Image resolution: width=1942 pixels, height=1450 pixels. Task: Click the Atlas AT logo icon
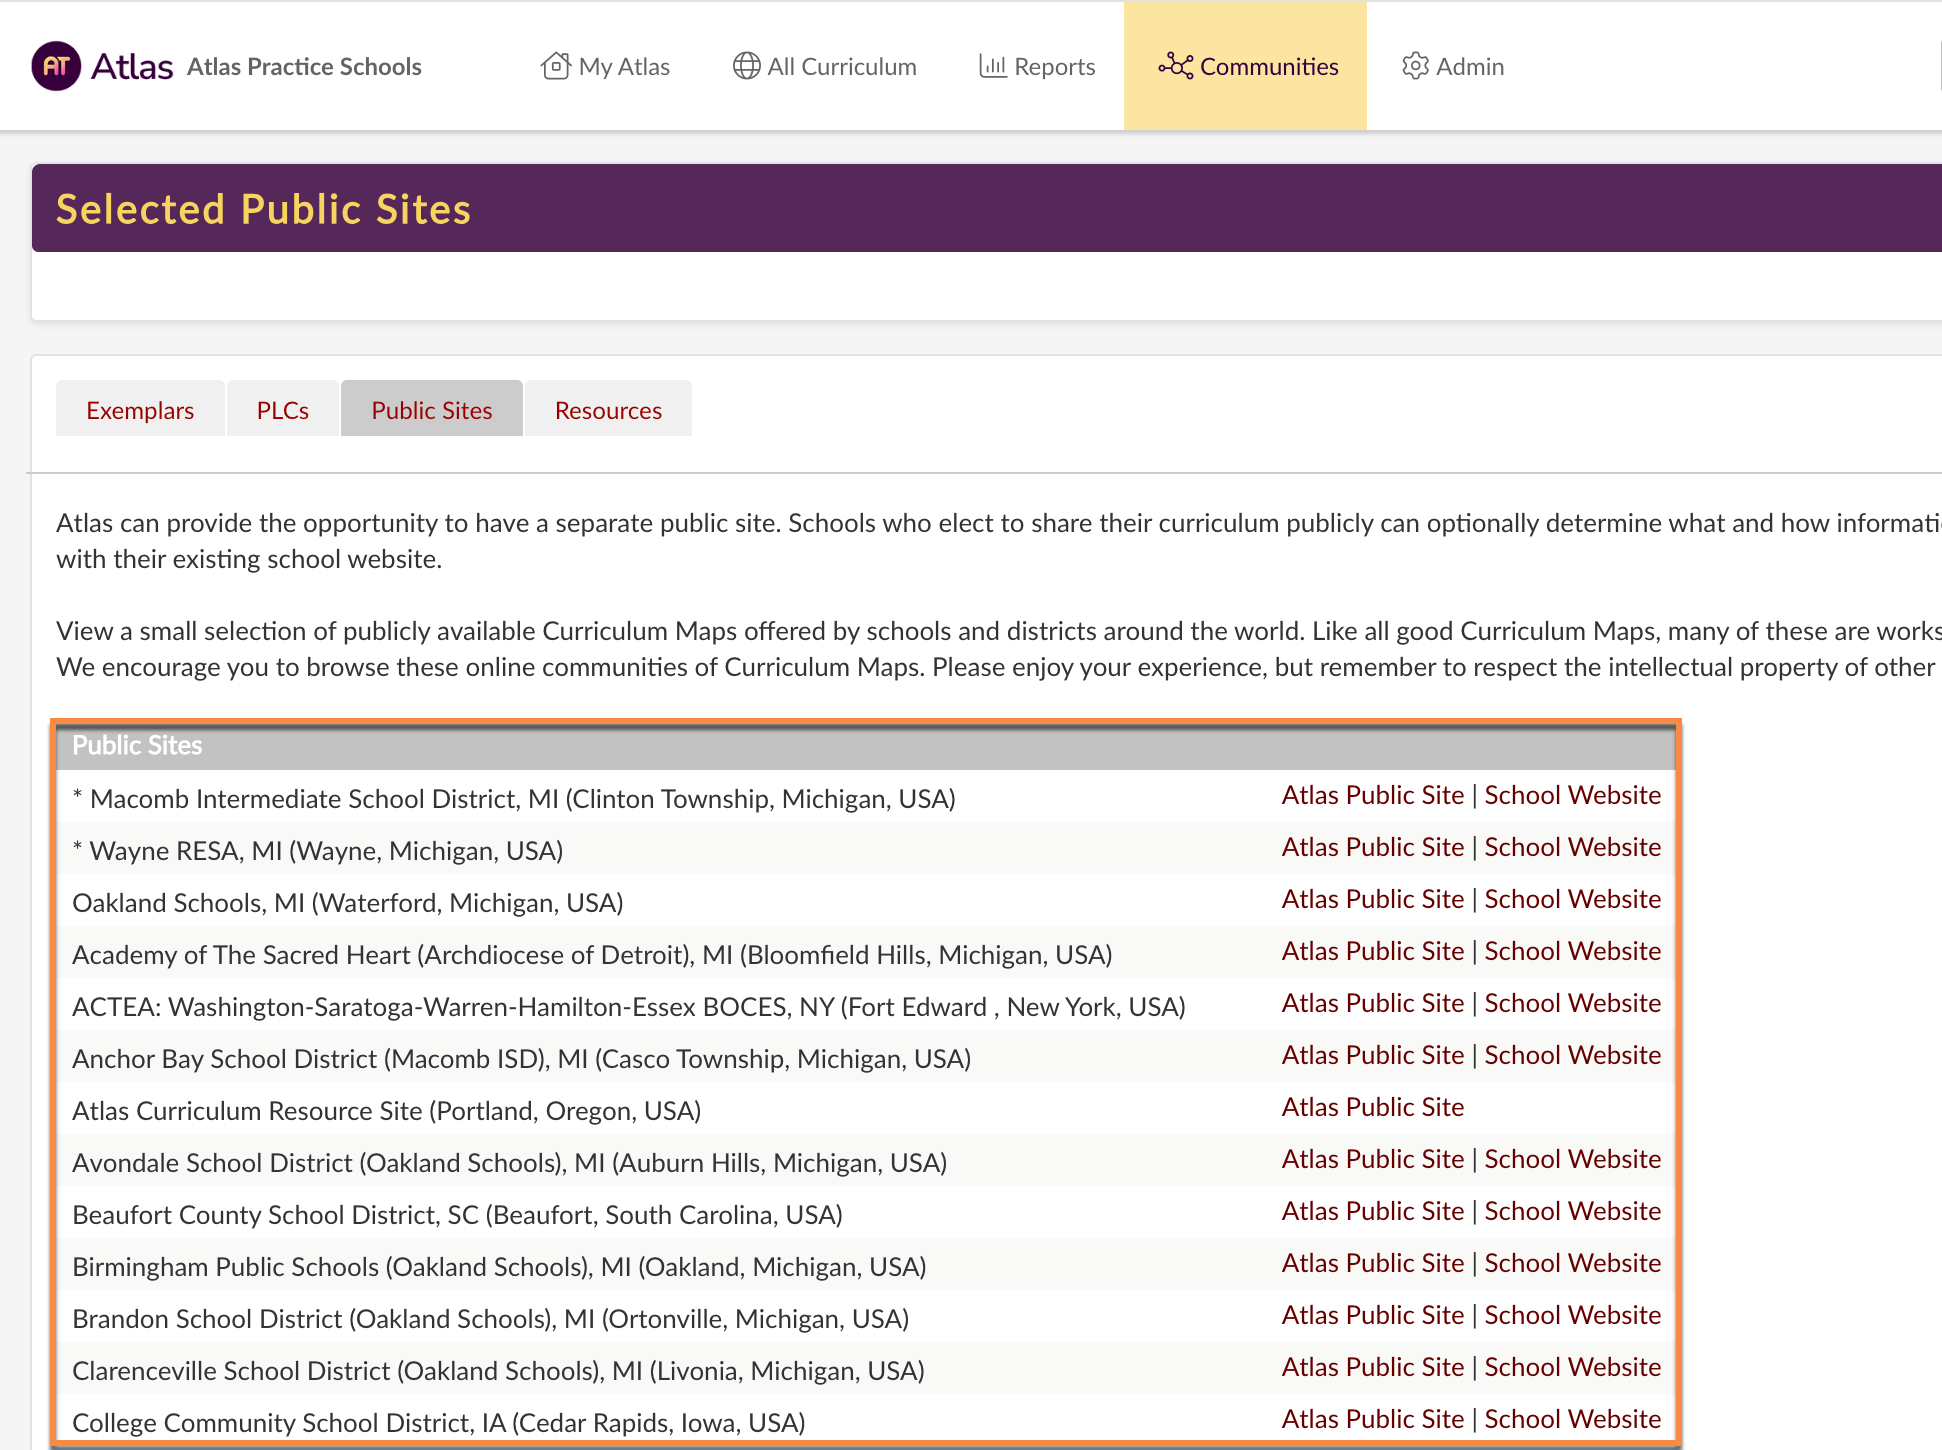[56, 66]
